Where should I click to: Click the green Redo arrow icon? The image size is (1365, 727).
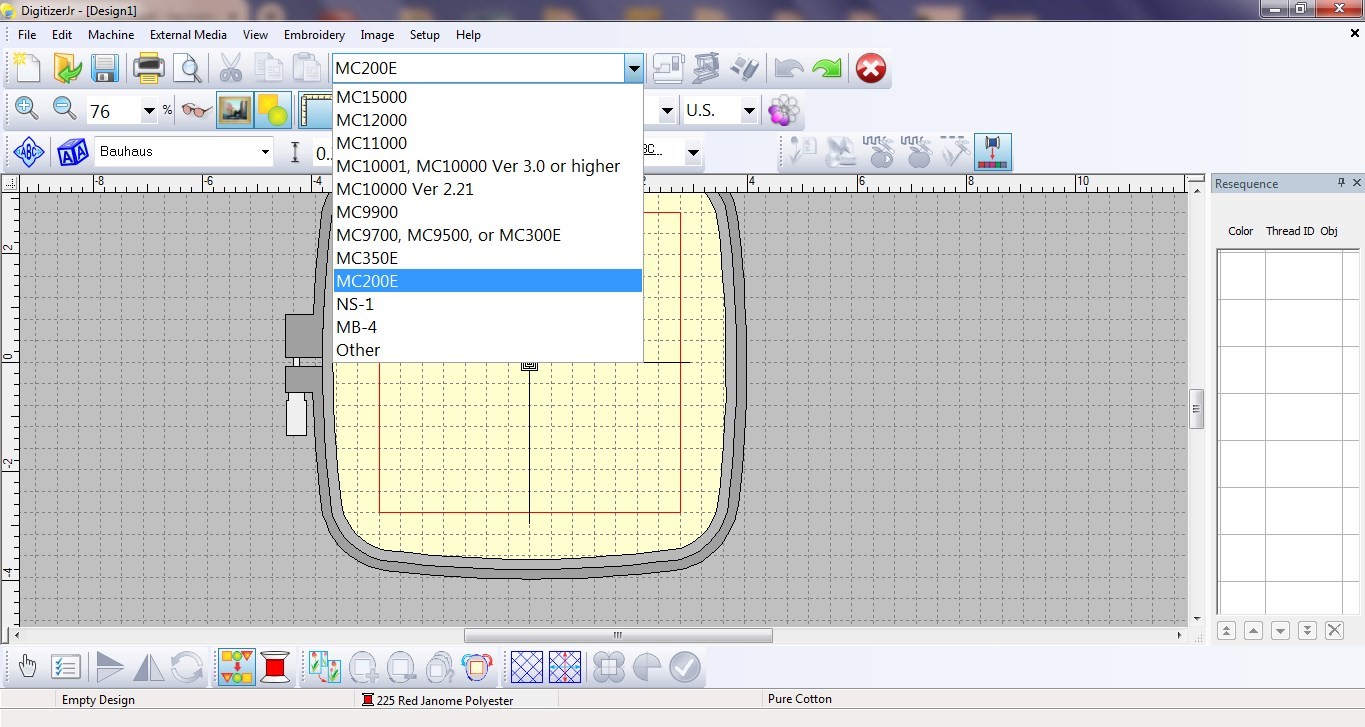pyautogui.click(x=827, y=68)
